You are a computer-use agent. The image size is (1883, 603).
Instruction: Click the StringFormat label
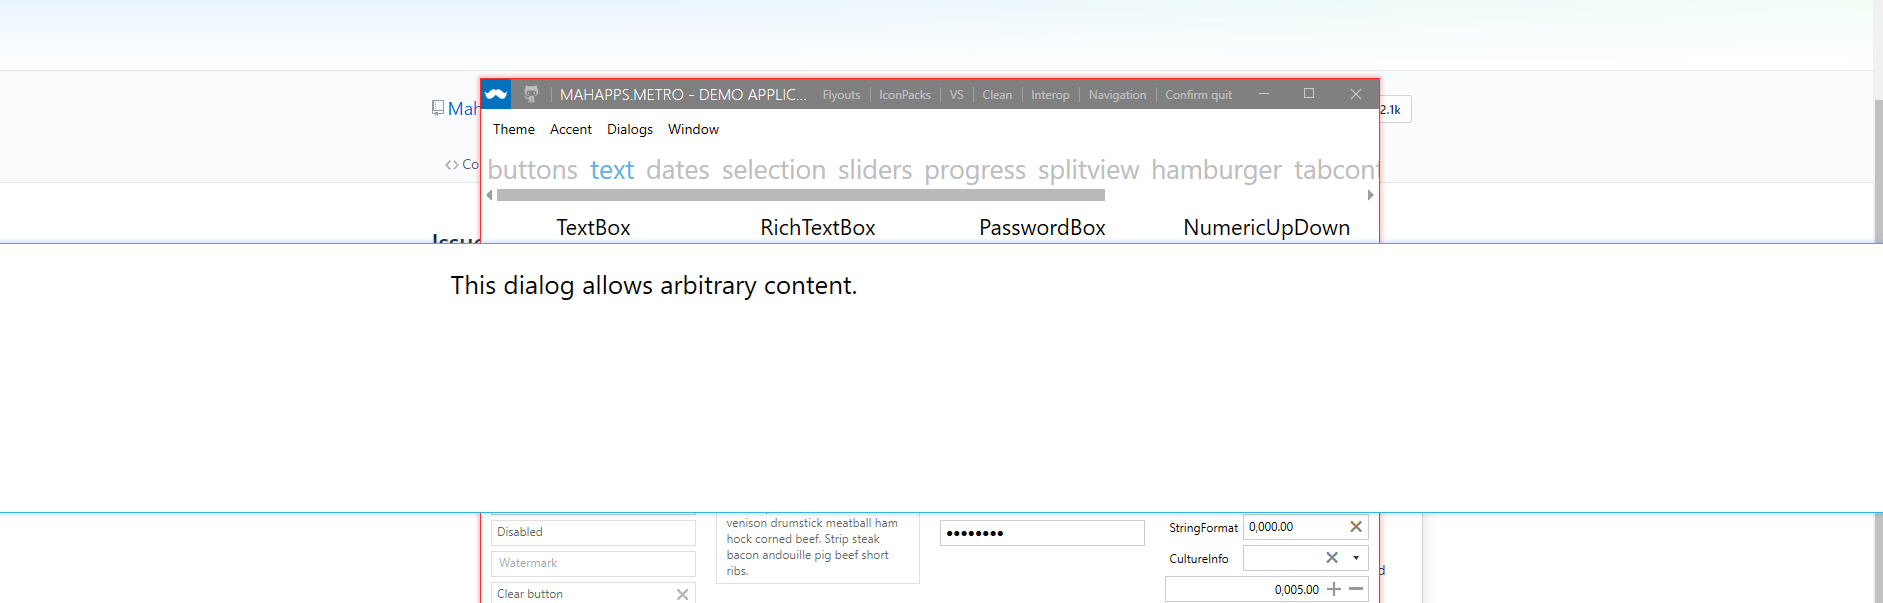point(1203,528)
